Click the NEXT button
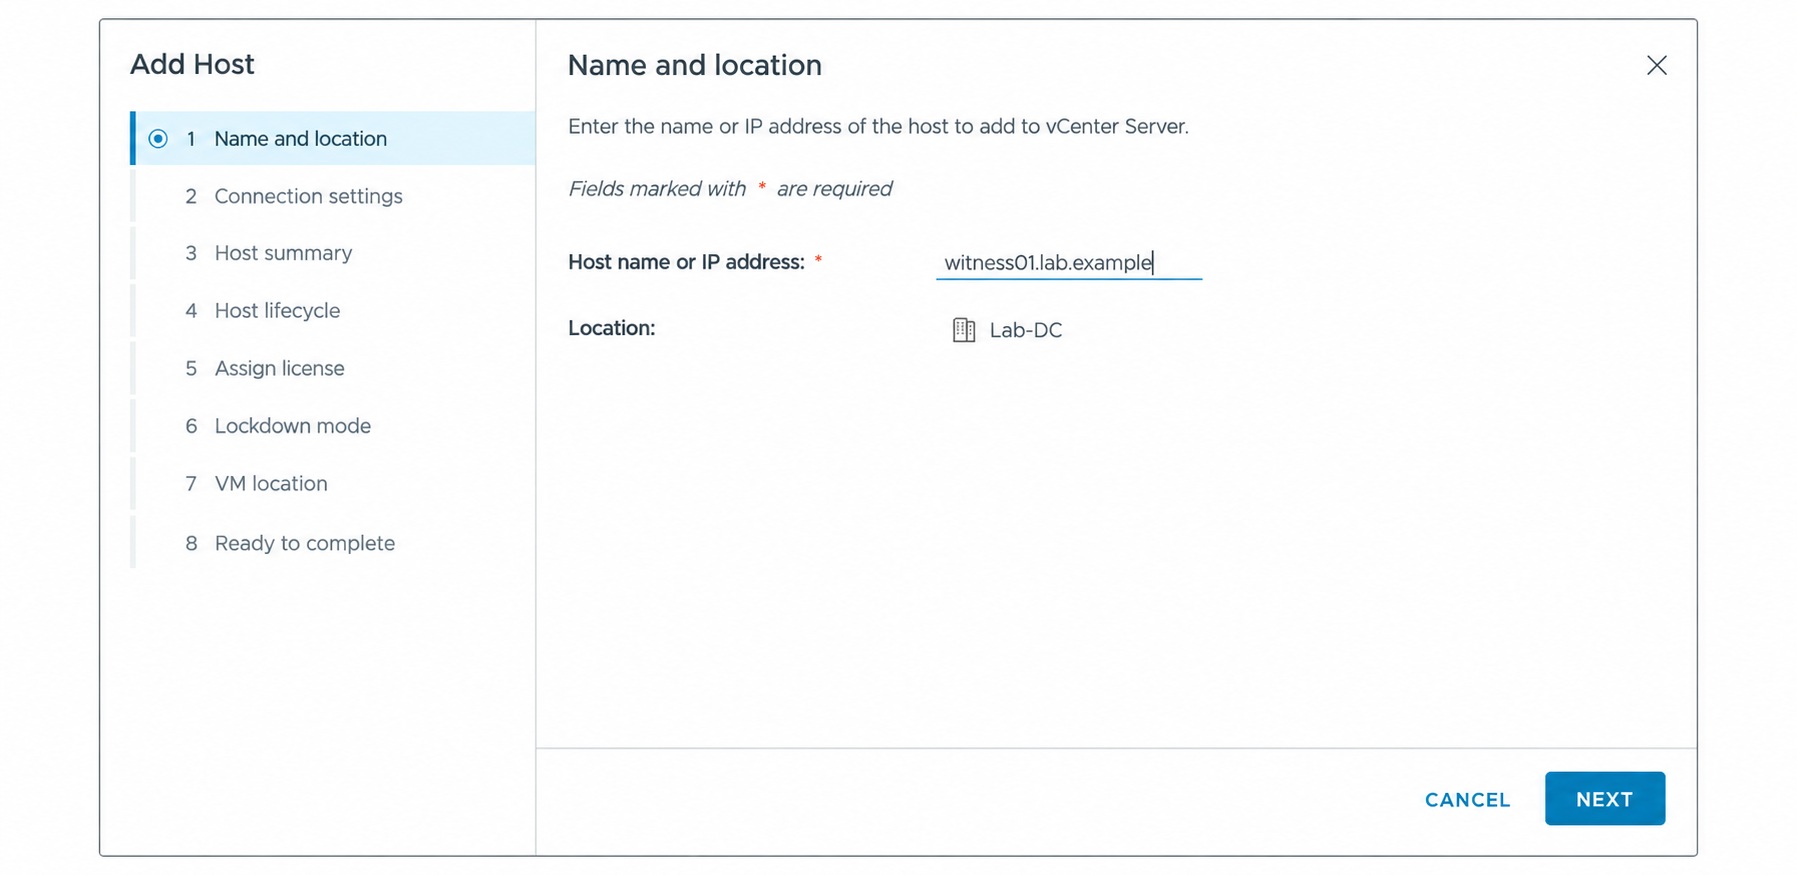This screenshot has height=875, width=1797. pos(1604,798)
